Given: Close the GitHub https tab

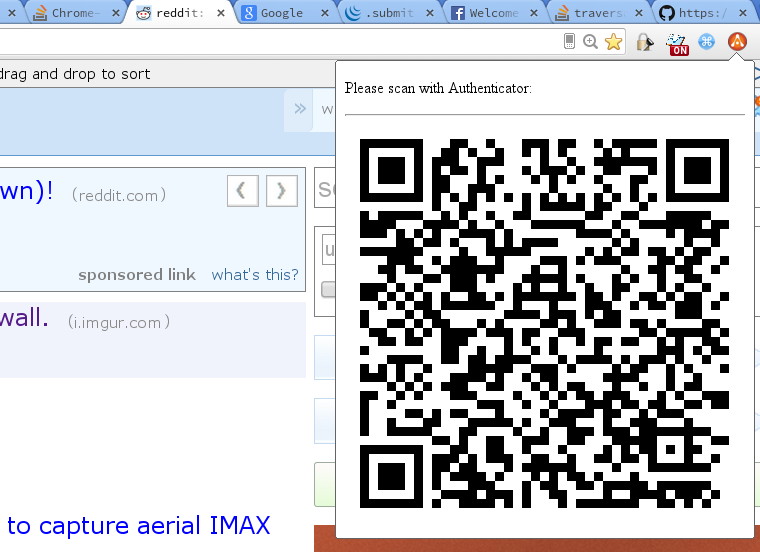Looking at the screenshot, I should pyautogui.click(x=743, y=13).
